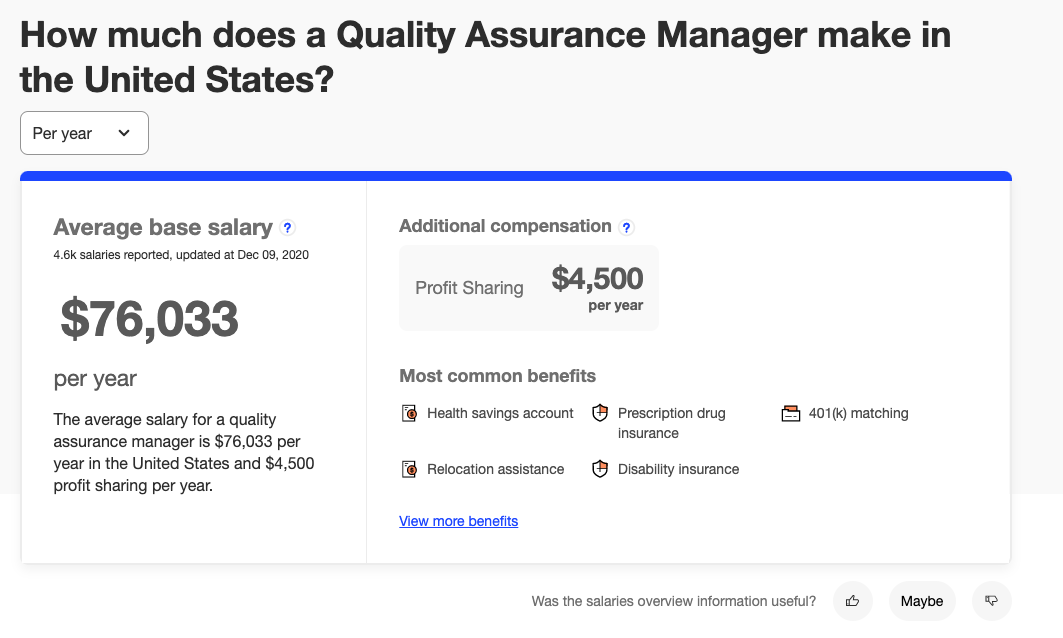Click the Disability insurance shield icon
Viewport: 1063px width, 638px height.
pyautogui.click(x=600, y=469)
